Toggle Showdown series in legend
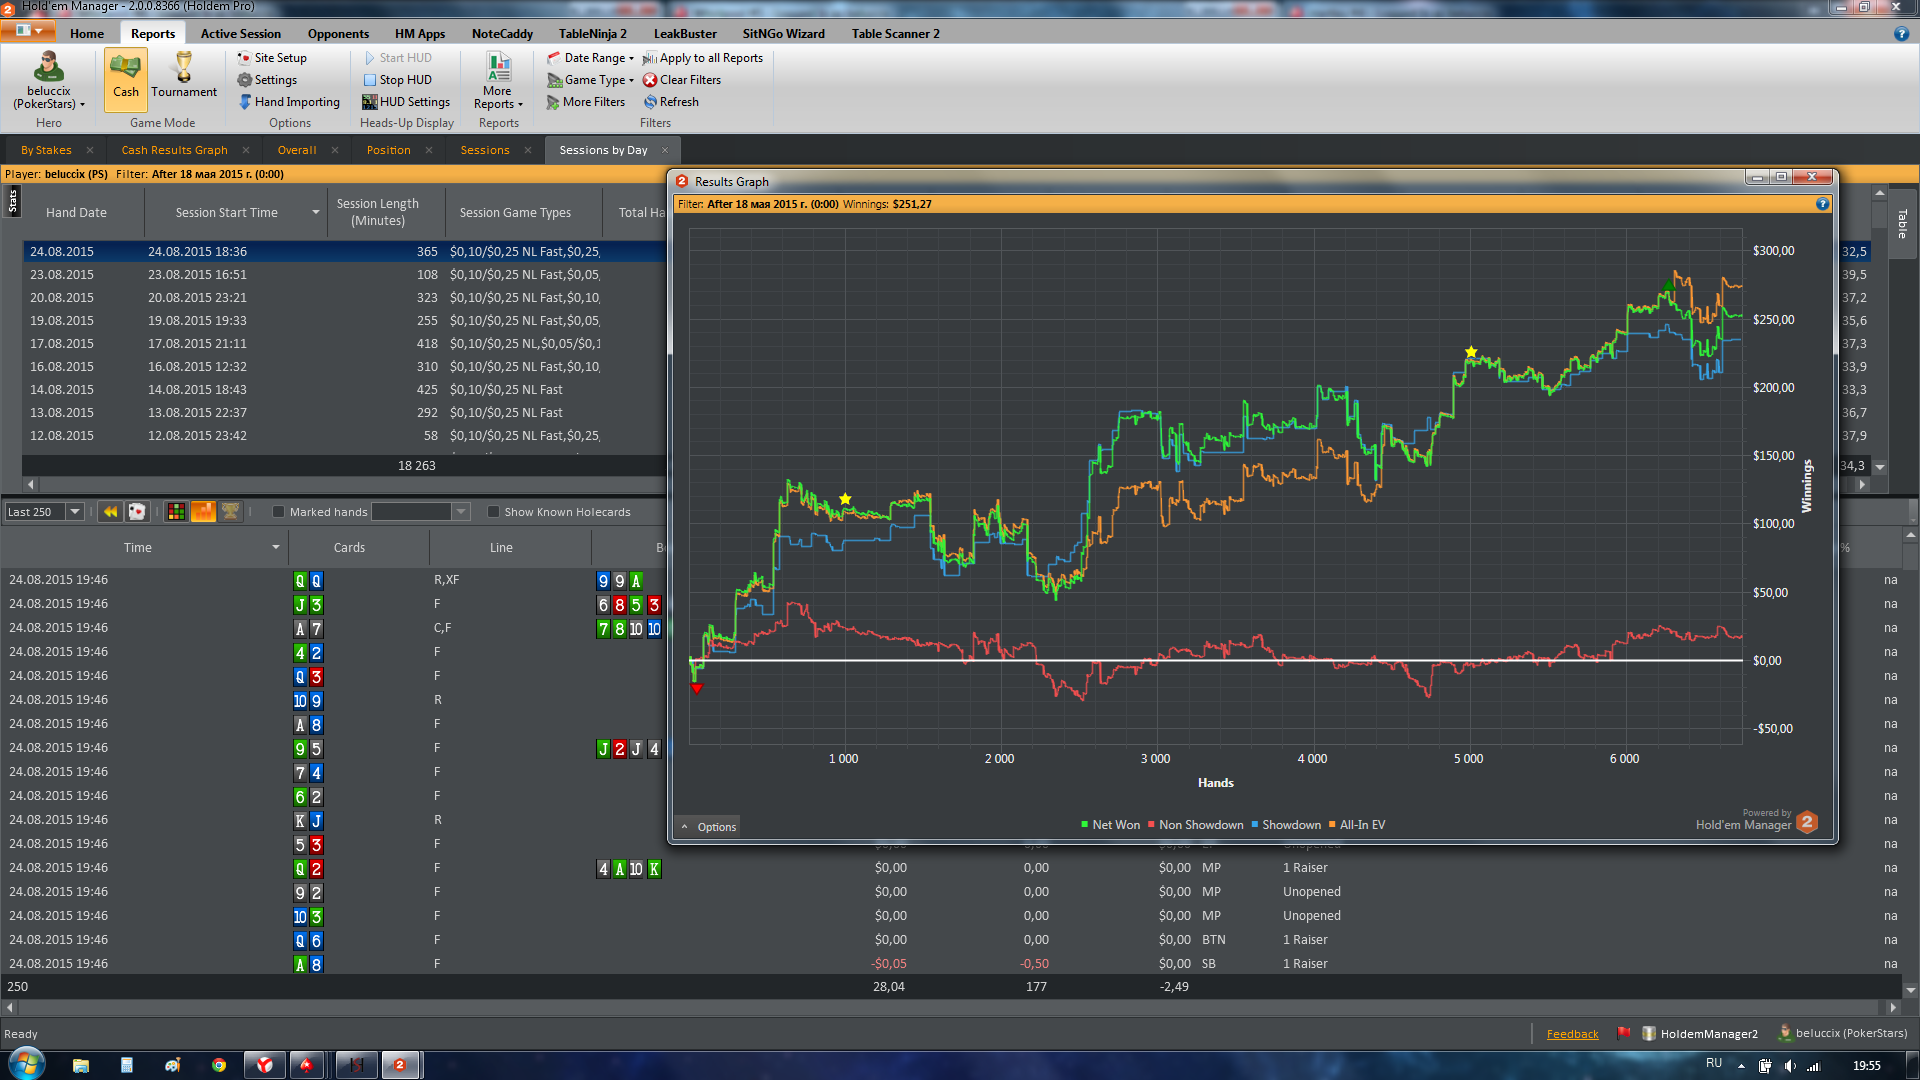Viewport: 1920px width, 1080px height. coord(1286,825)
